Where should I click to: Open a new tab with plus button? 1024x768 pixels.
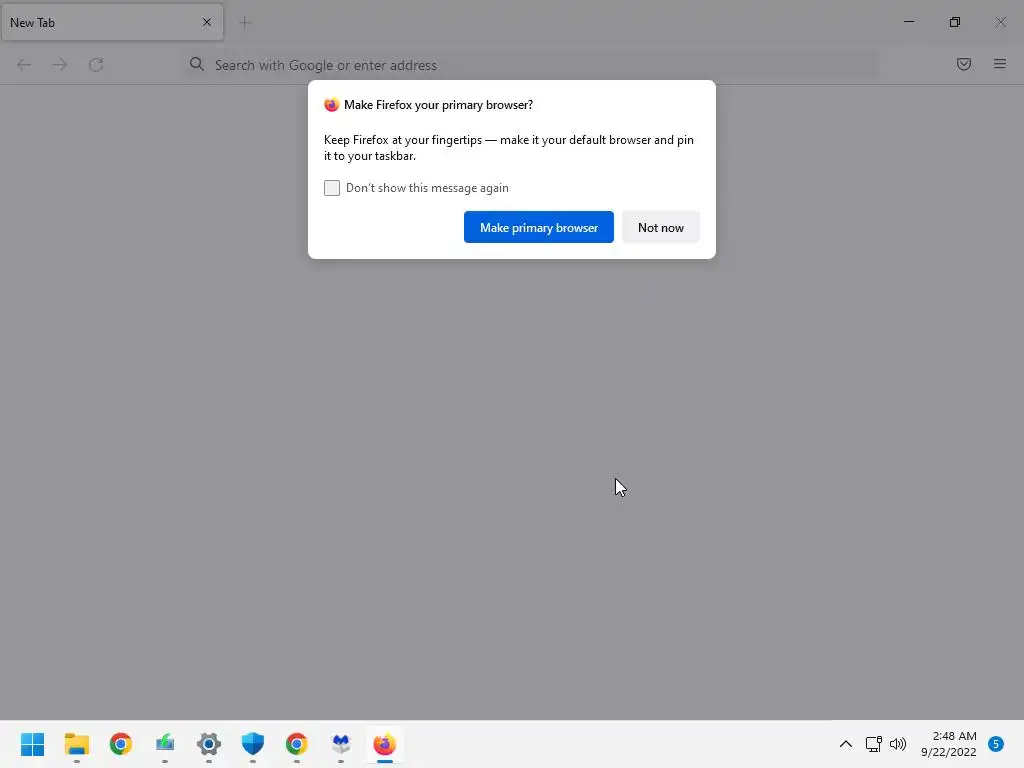(245, 23)
